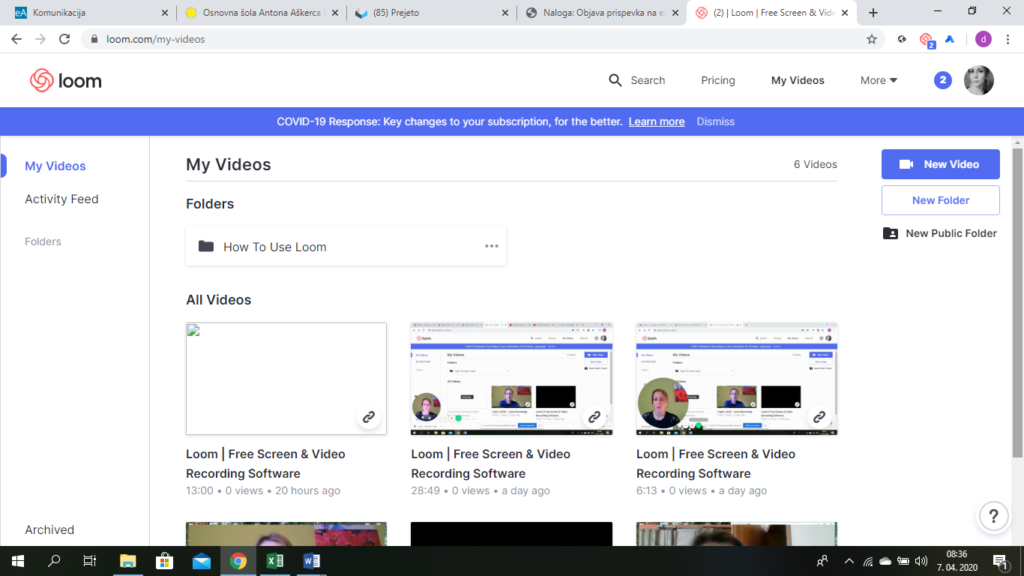Open Chrome three-dot menu
This screenshot has width=1024, height=576.
click(1008, 39)
